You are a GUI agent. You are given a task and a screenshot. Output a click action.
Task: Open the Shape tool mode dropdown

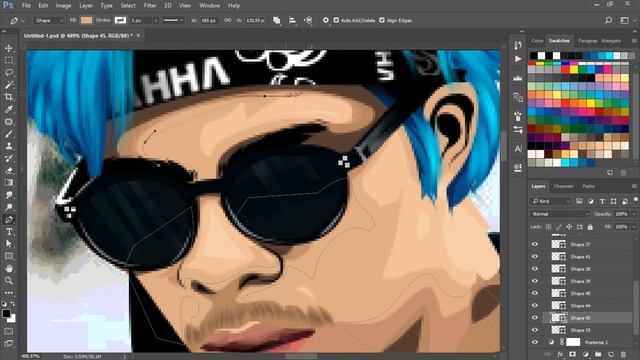click(48, 20)
